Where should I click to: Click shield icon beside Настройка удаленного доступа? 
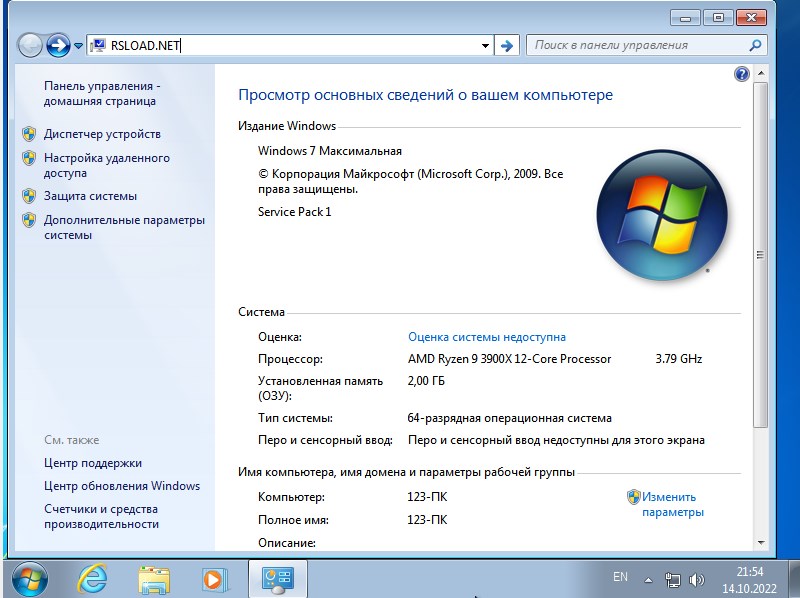pyautogui.click(x=29, y=158)
